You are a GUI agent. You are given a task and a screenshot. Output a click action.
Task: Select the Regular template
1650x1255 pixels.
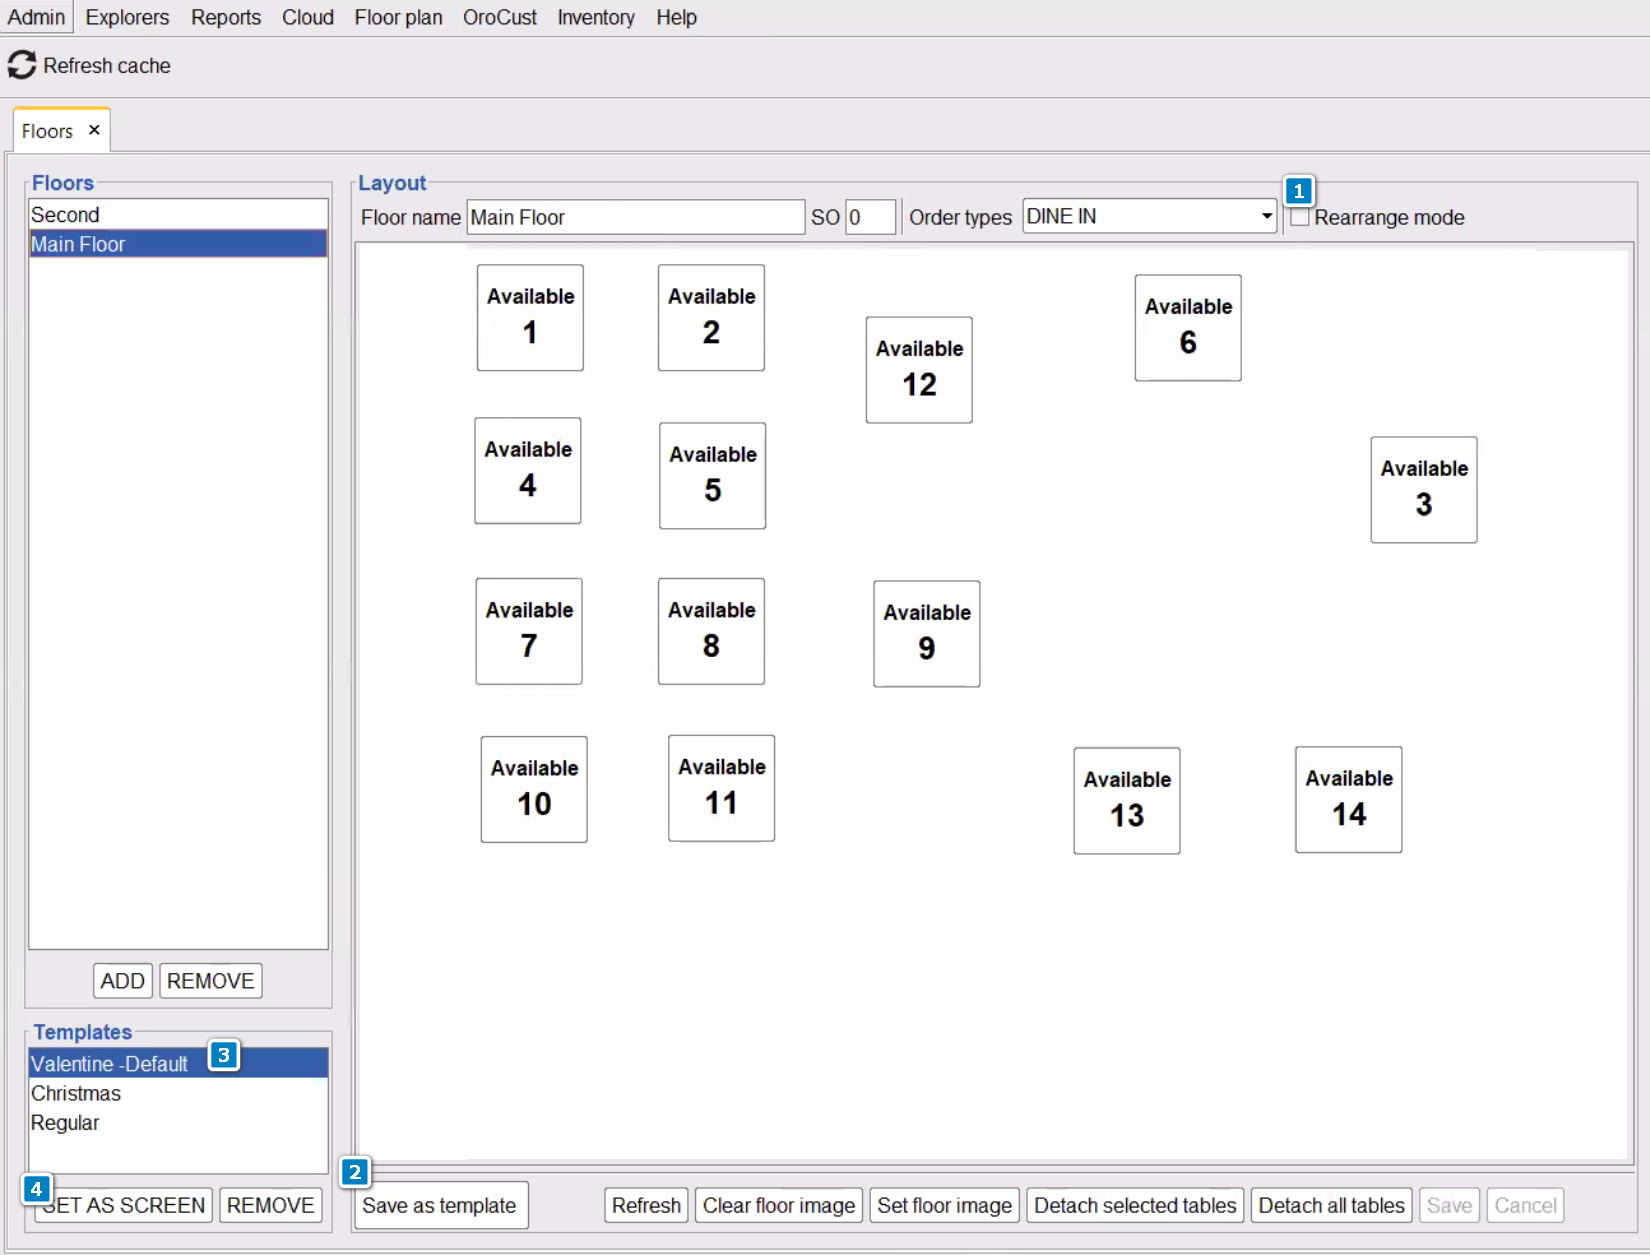(x=178, y=1122)
